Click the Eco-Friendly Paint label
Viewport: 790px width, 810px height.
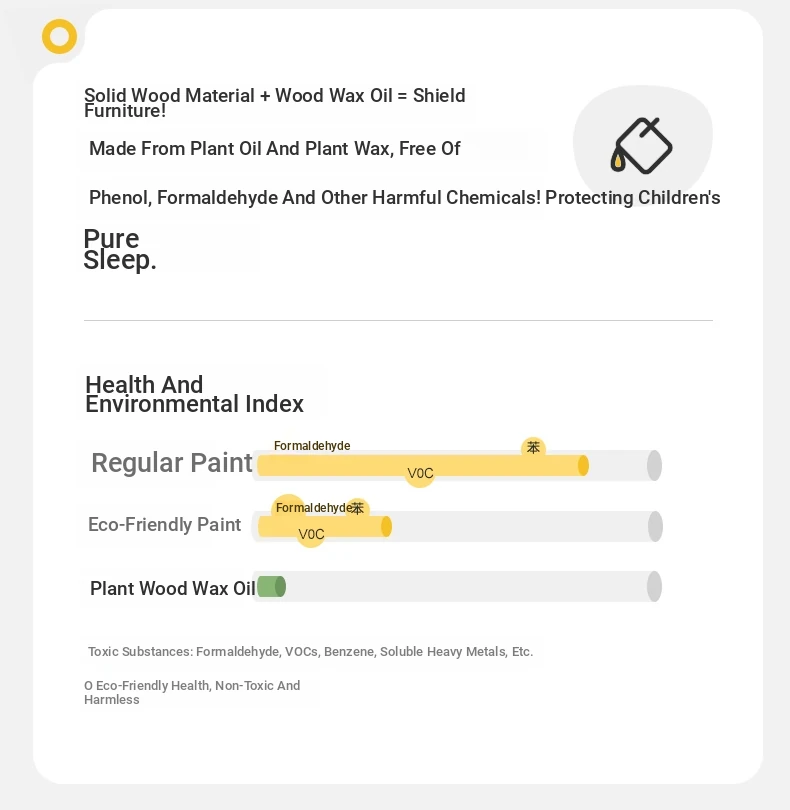pyautogui.click(x=164, y=525)
